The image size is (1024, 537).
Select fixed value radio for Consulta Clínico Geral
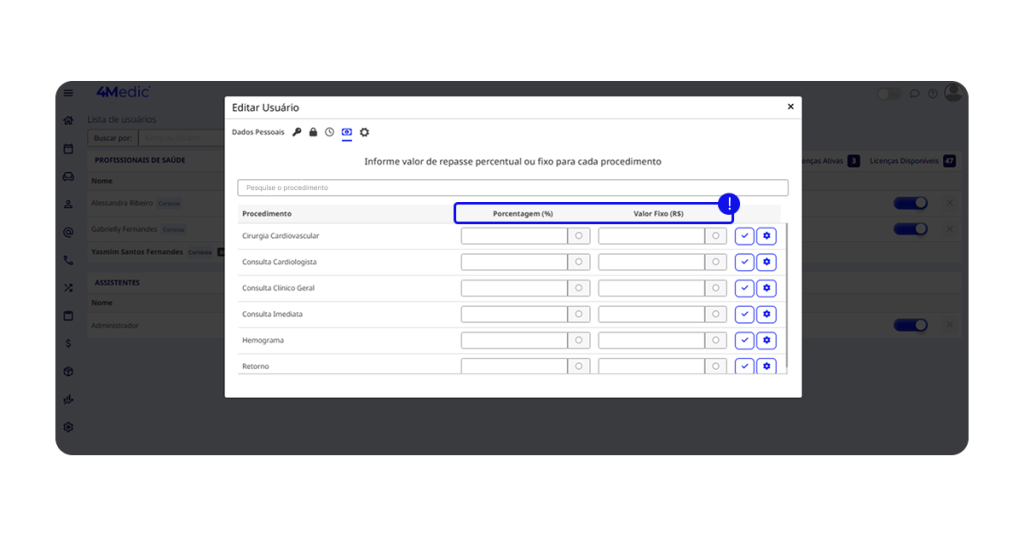[716, 288]
